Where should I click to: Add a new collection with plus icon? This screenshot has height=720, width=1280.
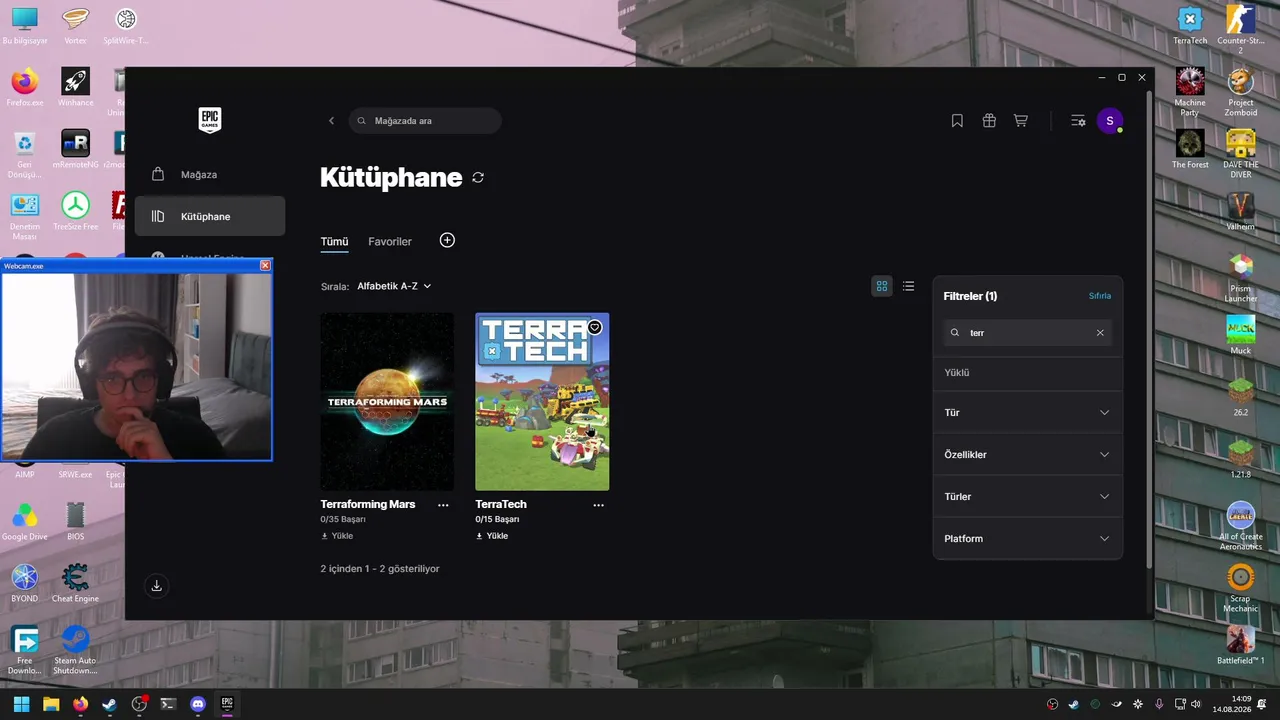point(447,240)
